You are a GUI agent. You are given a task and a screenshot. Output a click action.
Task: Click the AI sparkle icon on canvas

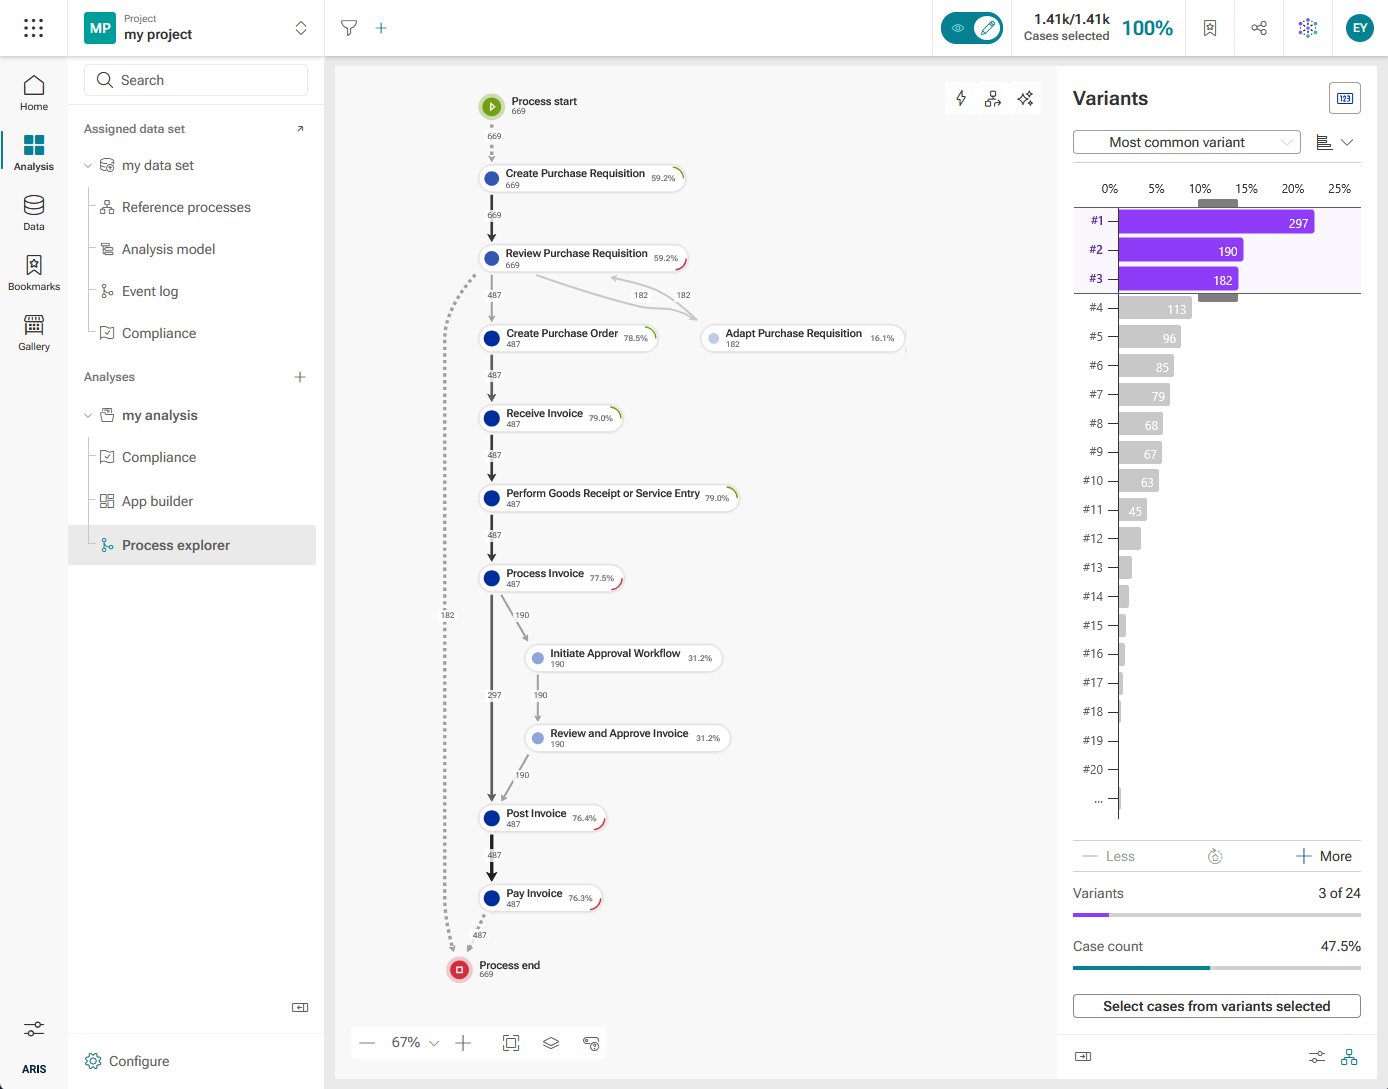[x=1025, y=98]
